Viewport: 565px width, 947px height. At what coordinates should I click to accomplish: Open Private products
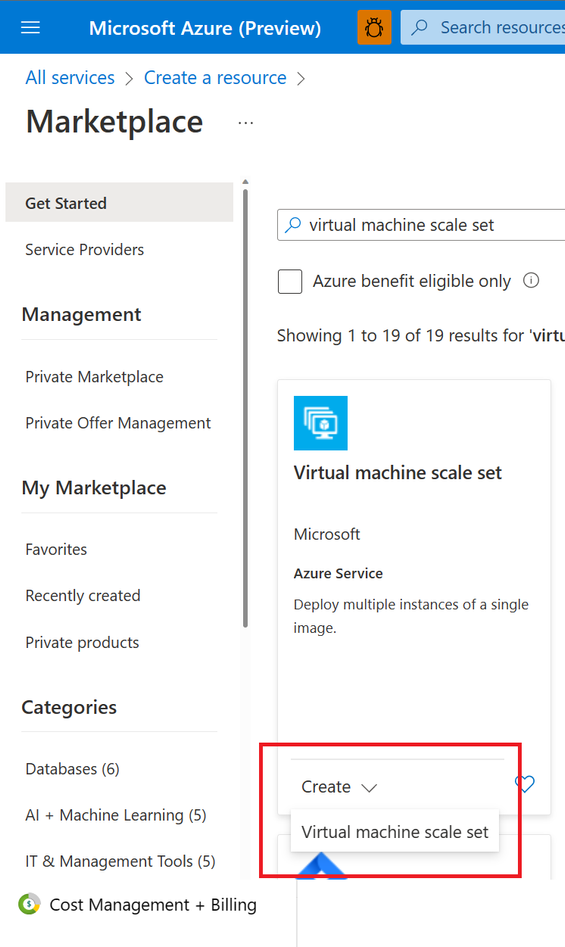coord(82,642)
